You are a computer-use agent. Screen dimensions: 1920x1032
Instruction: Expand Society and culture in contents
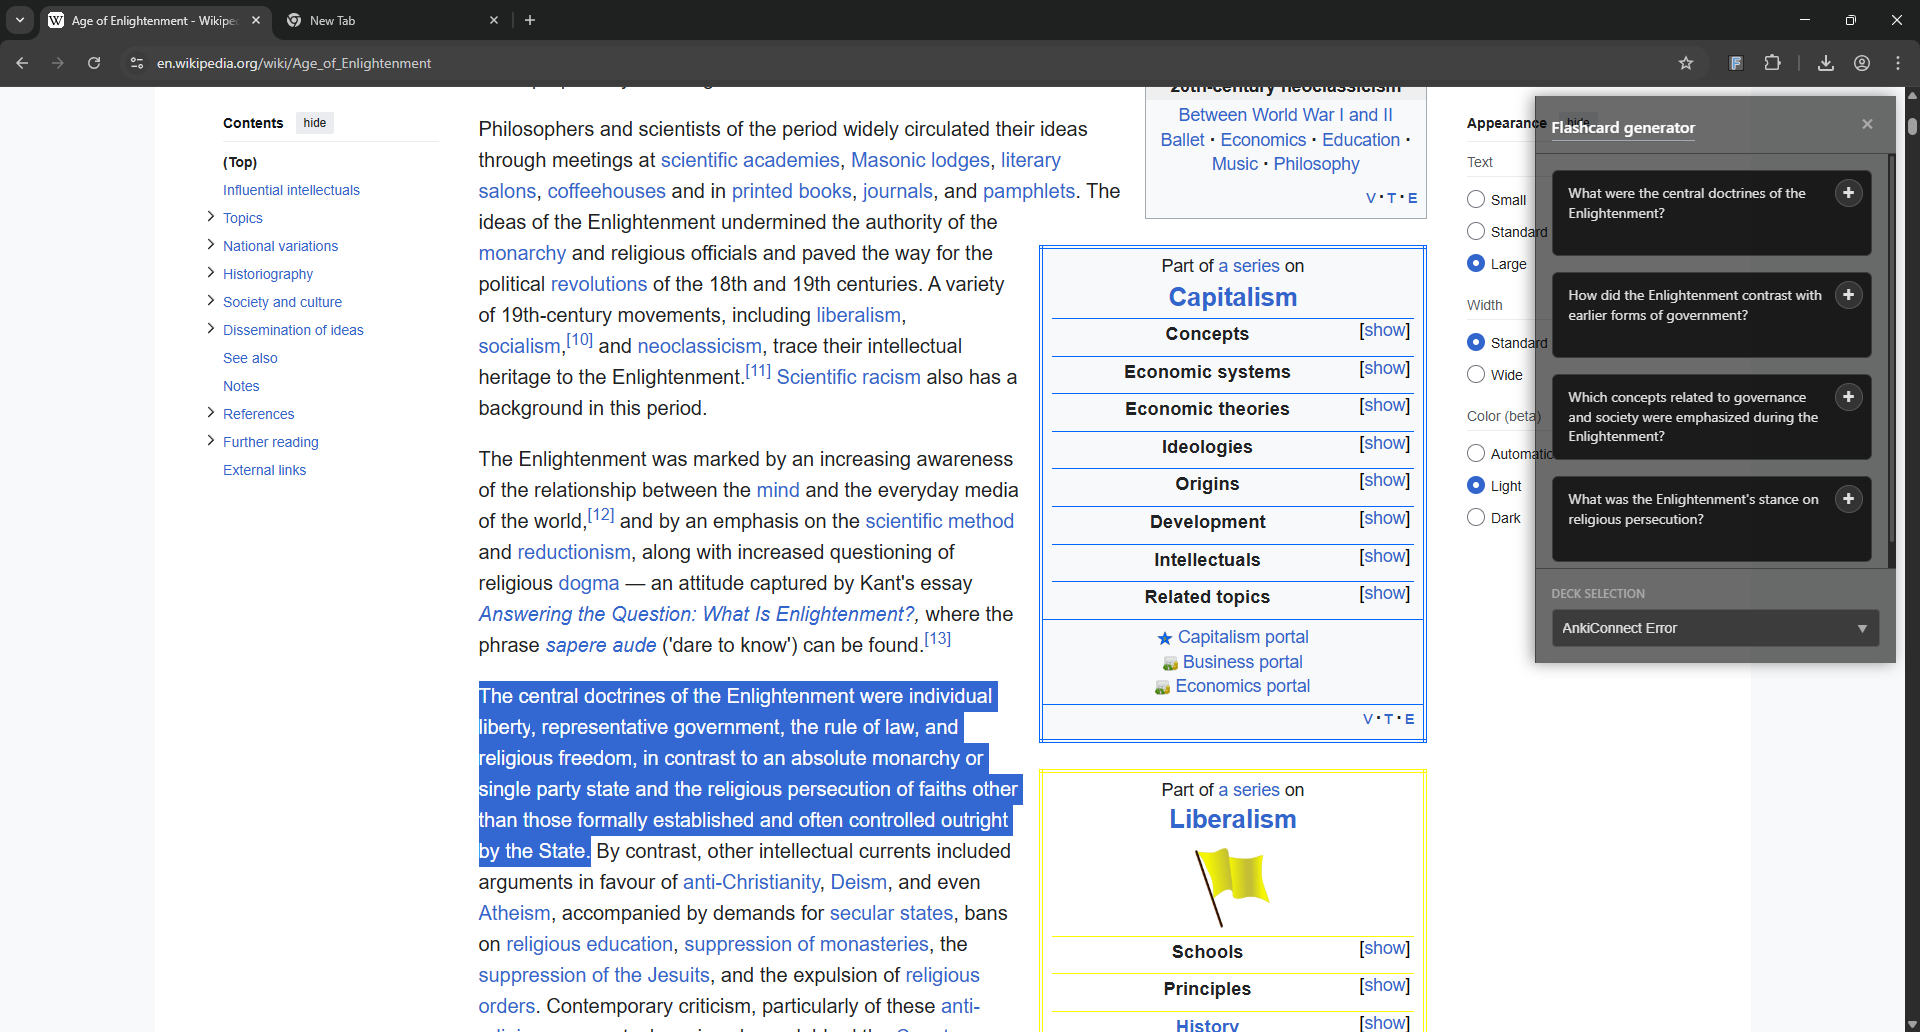coord(210,301)
